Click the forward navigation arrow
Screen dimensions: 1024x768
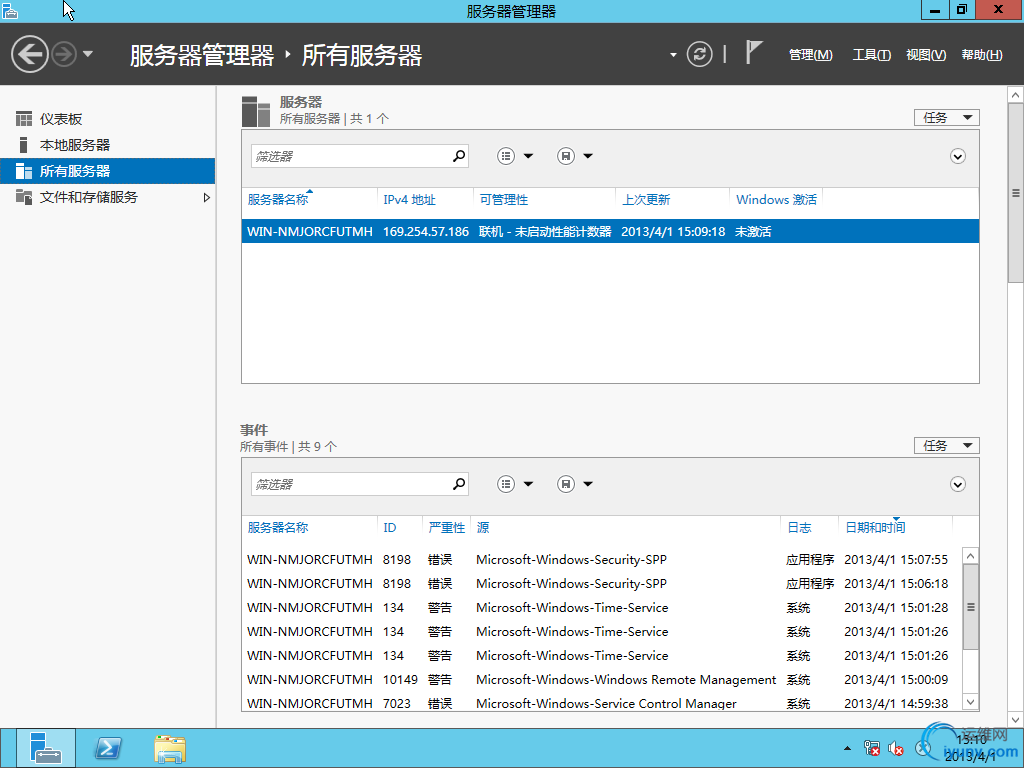[x=64, y=54]
